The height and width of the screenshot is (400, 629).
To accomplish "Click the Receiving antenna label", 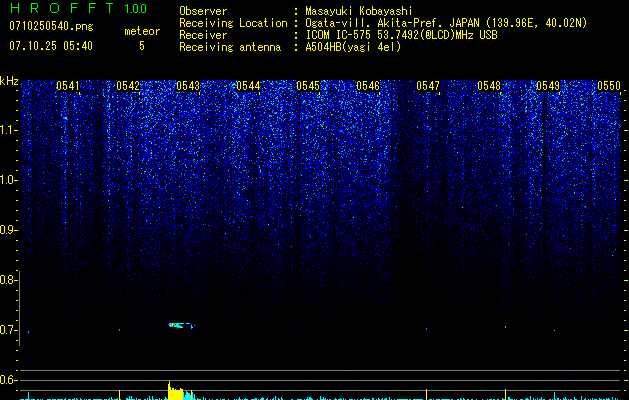I will [230, 47].
